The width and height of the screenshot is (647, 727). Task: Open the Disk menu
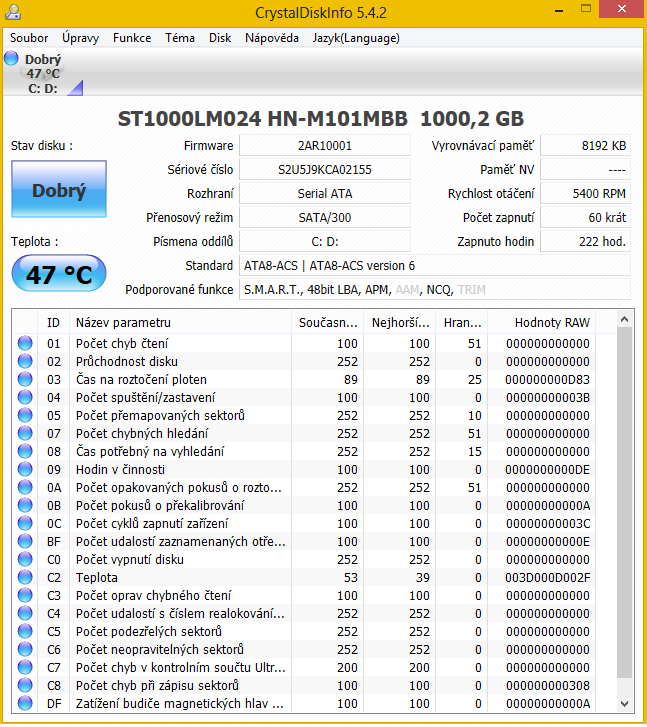(220, 38)
